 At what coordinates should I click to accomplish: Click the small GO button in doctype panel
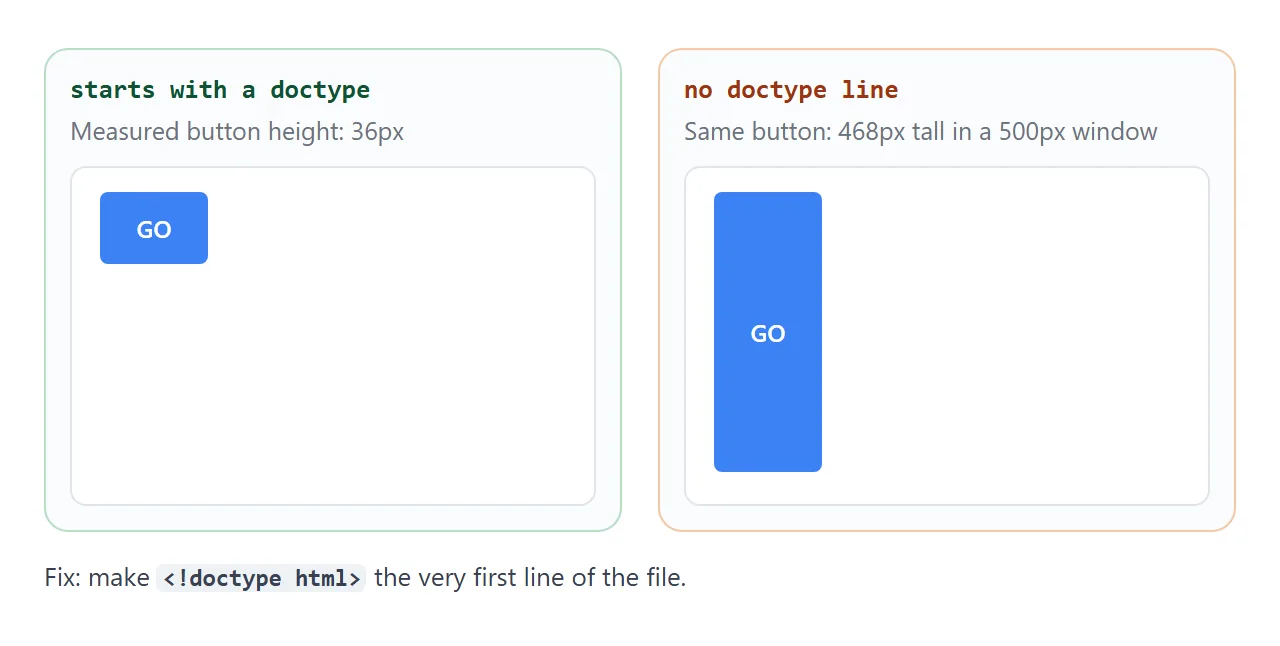point(154,228)
